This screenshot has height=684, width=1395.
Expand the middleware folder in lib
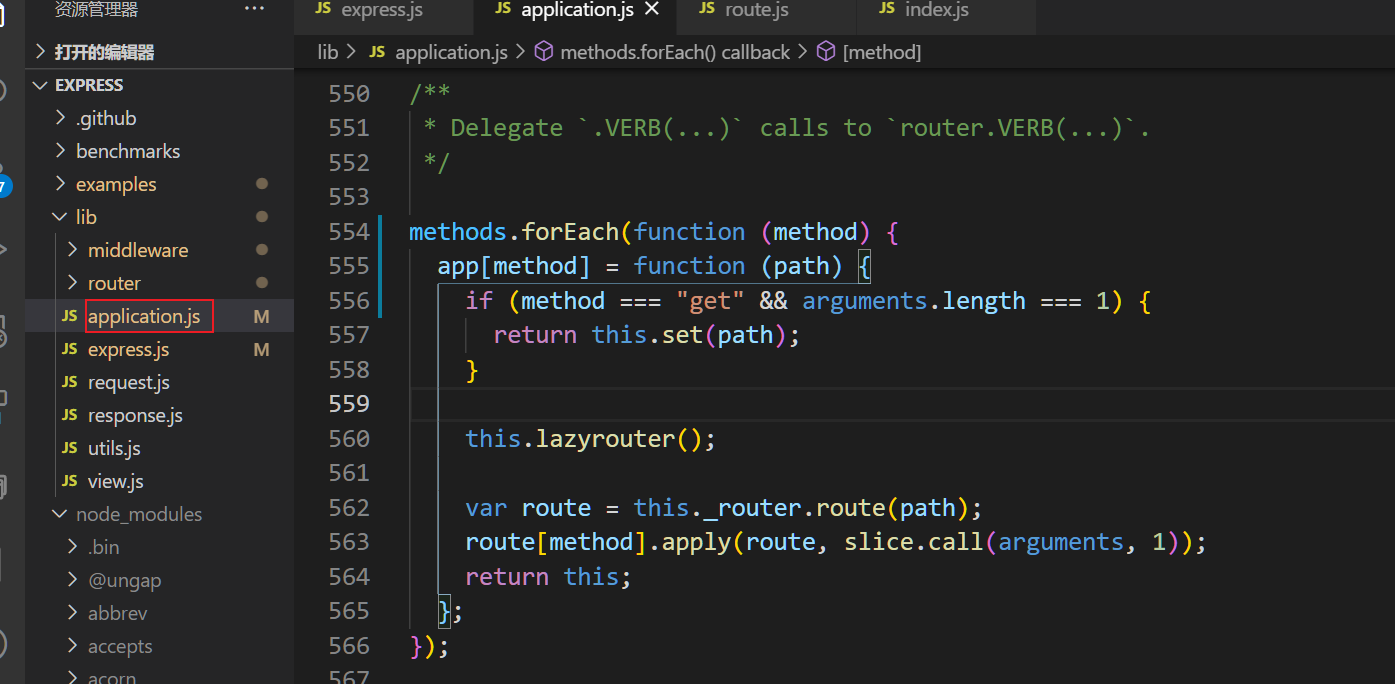(137, 250)
